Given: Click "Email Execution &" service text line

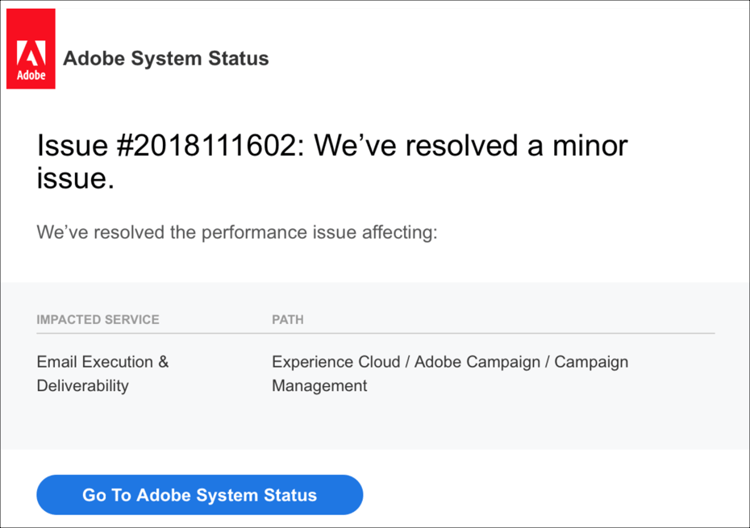Looking at the screenshot, I should [x=102, y=362].
